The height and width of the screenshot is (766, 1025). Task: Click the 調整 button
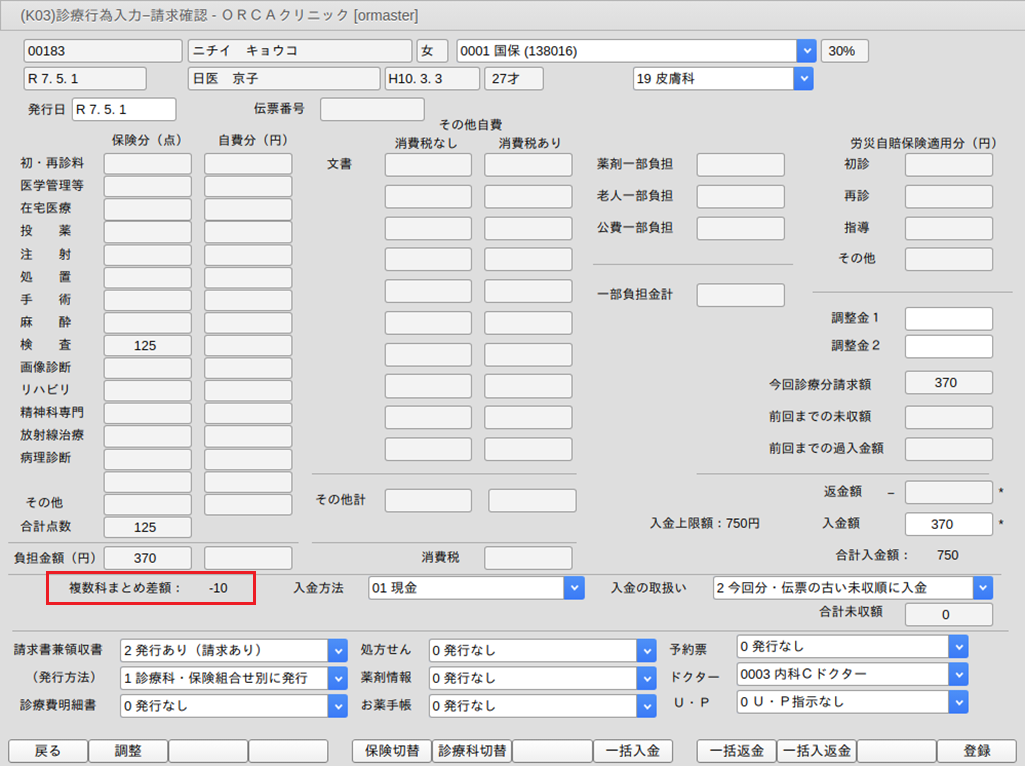(128, 751)
